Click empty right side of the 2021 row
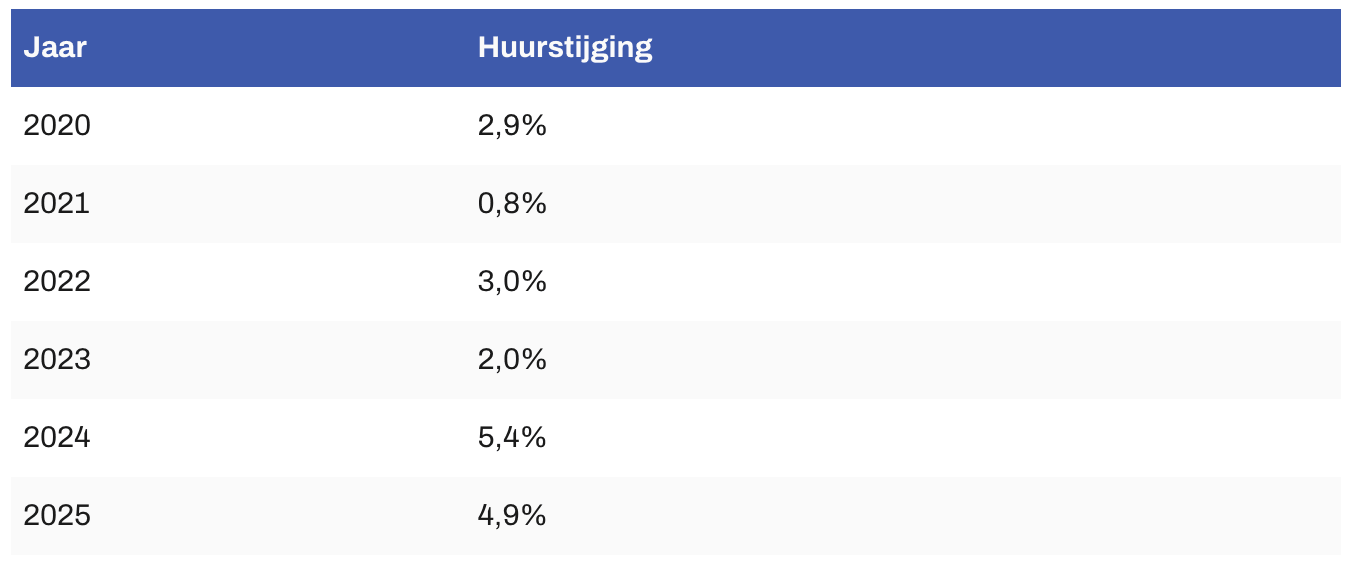The width and height of the screenshot is (1351, 564). click(1000, 204)
